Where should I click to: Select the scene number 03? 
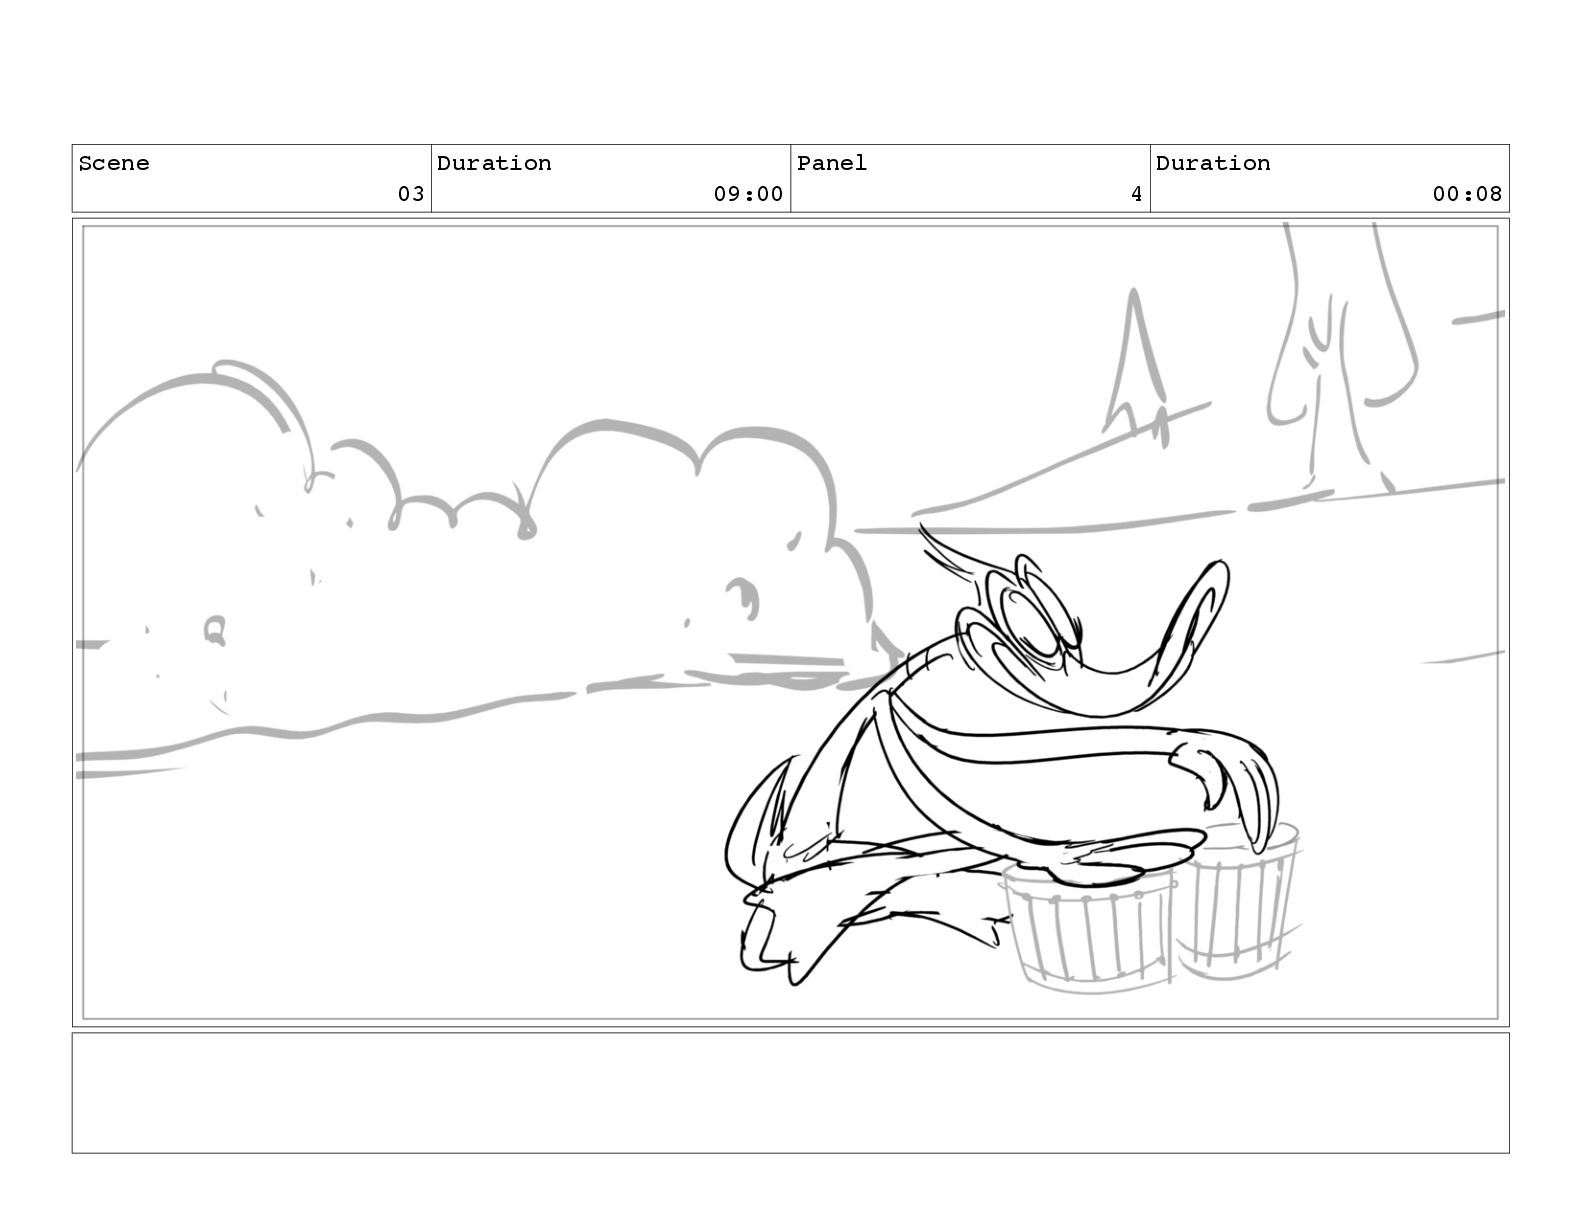[x=411, y=194]
